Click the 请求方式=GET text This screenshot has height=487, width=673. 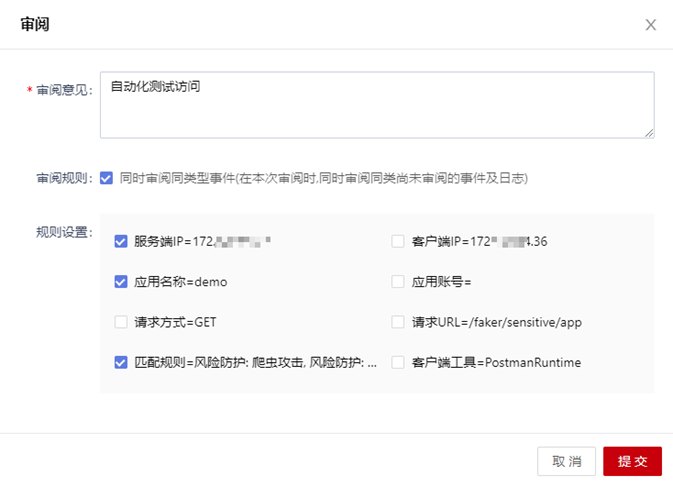tap(175, 322)
